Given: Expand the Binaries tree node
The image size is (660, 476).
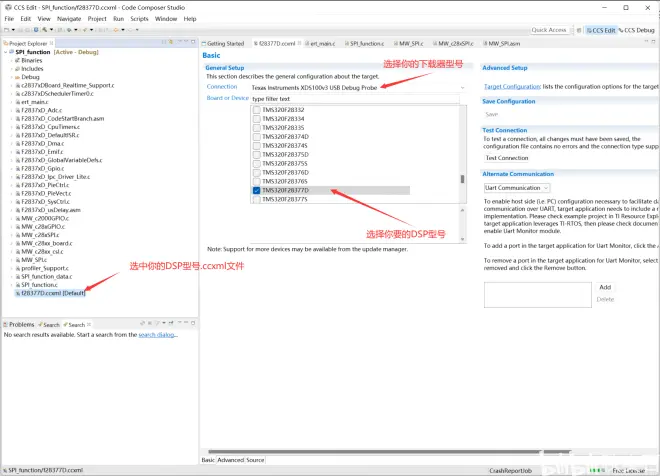Looking at the screenshot, I should click(x=11, y=61).
